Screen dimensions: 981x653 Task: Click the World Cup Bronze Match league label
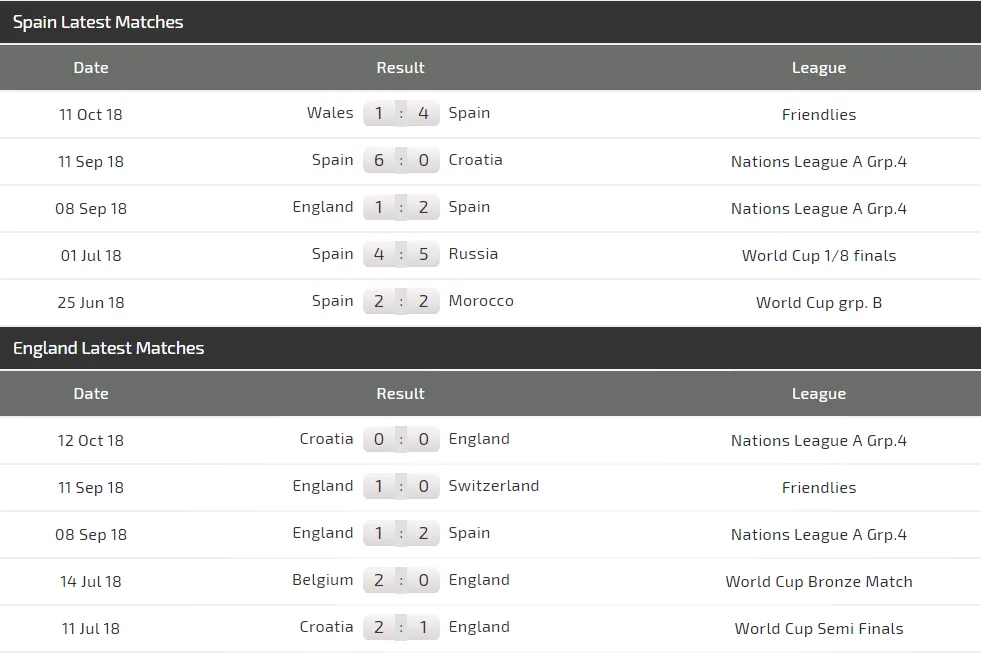point(819,582)
